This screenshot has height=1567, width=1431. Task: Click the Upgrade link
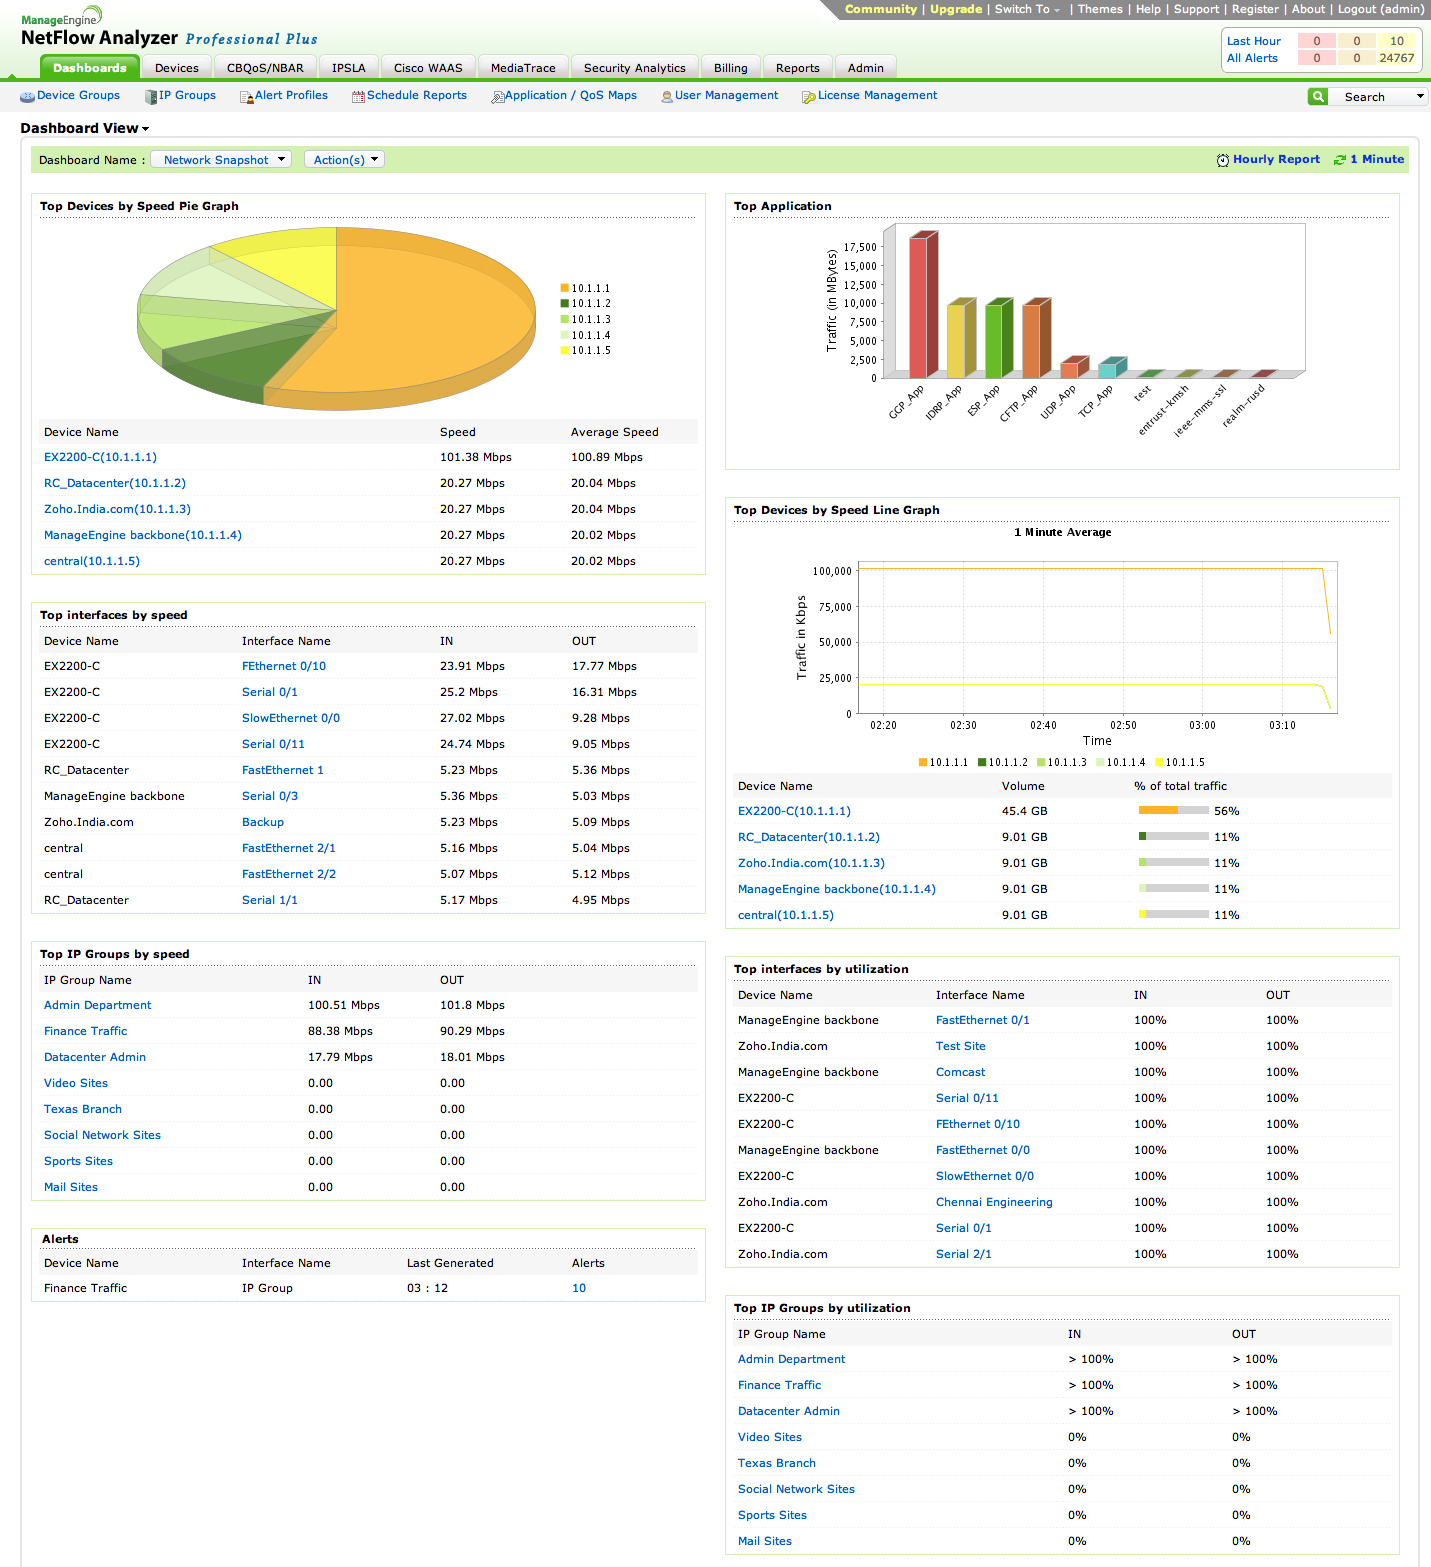click(956, 9)
